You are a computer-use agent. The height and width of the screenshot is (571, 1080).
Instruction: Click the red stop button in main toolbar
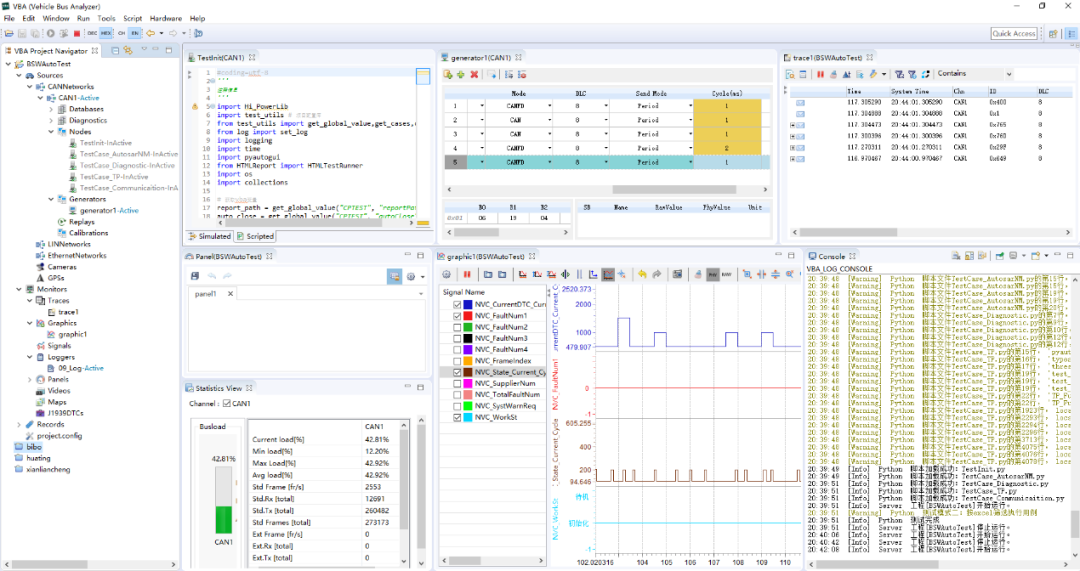tap(76, 33)
